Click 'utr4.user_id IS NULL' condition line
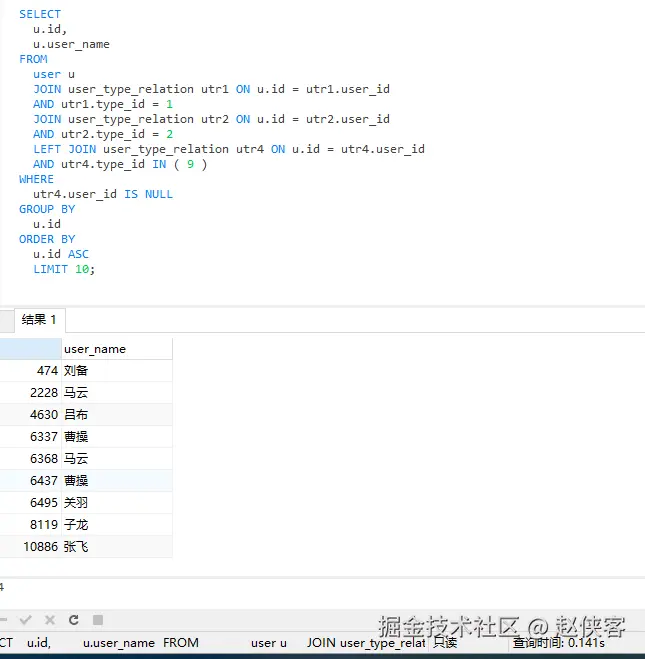Image resolution: width=645 pixels, height=659 pixels. click(x=103, y=194)
